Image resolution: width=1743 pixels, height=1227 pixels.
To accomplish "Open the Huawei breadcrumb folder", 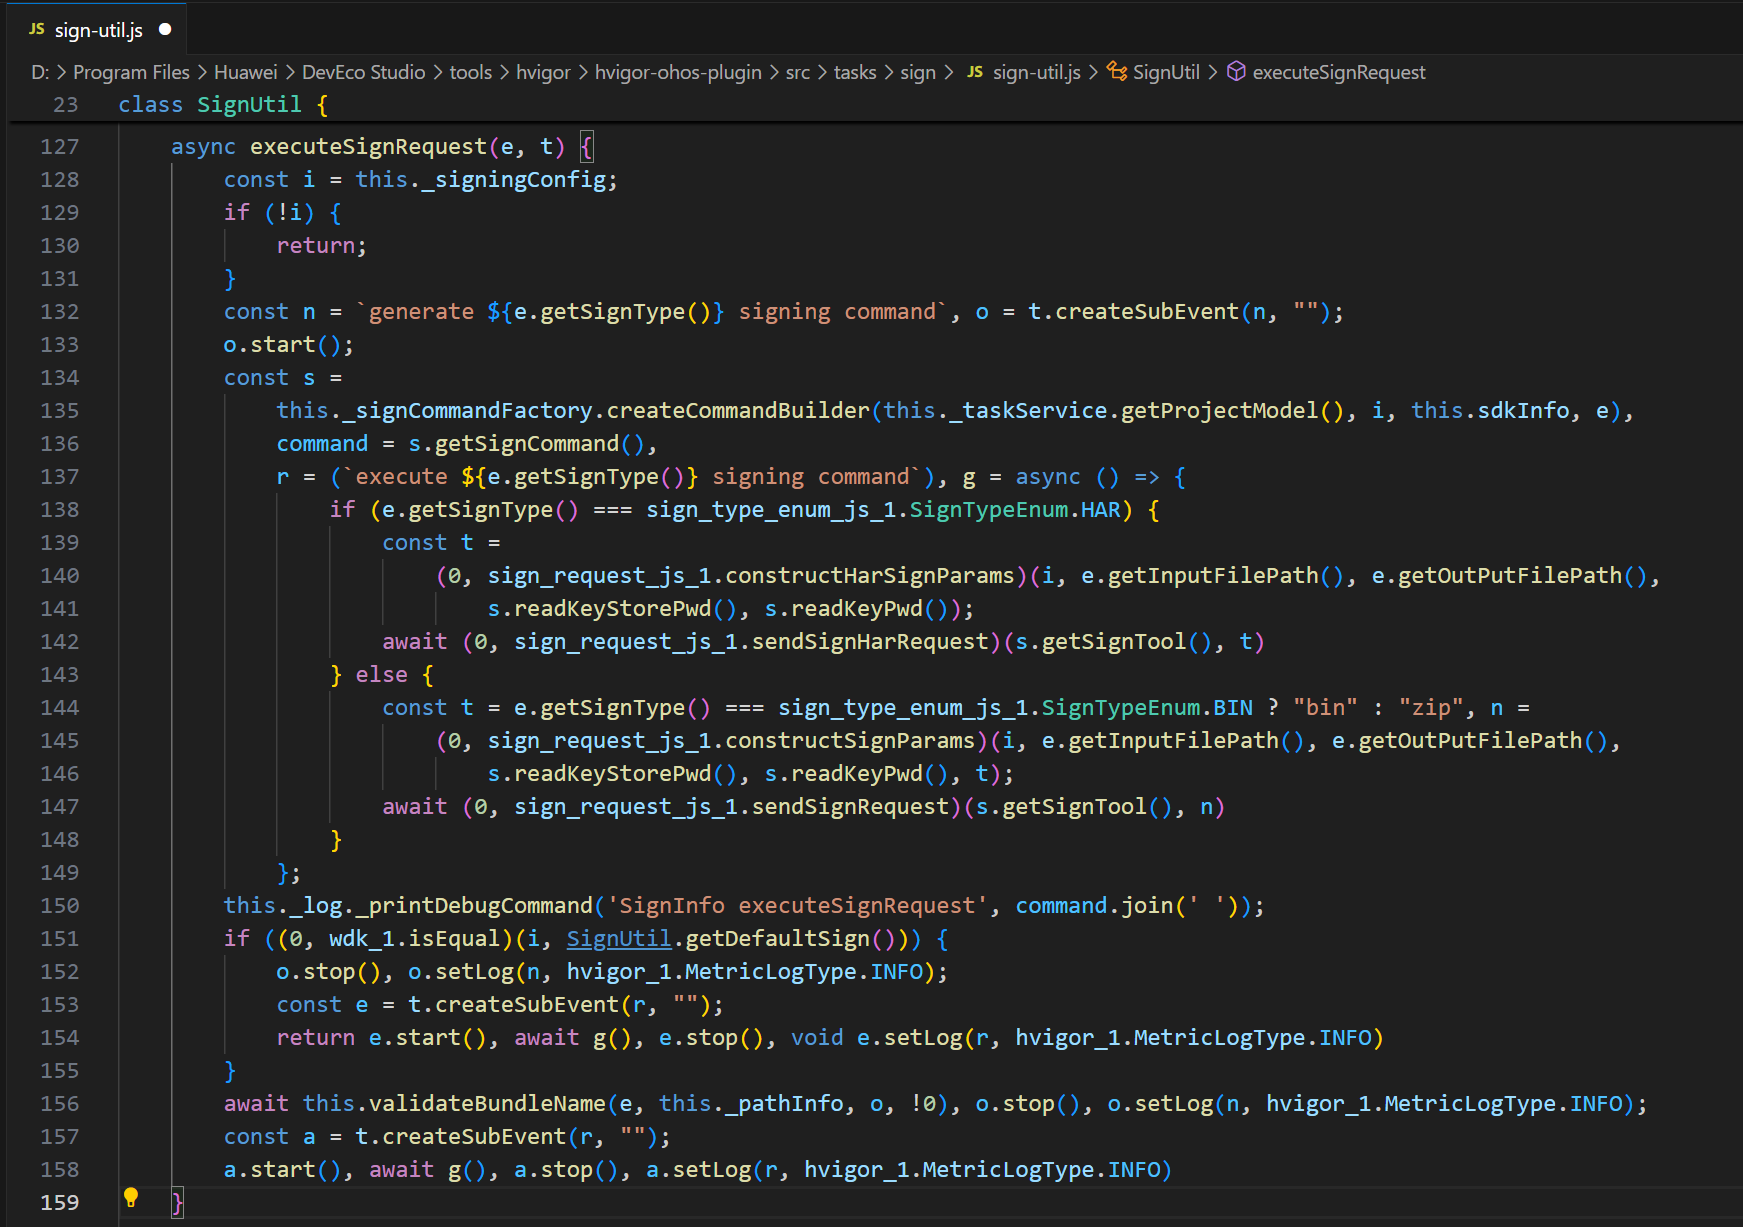I will tap(246, 72).
